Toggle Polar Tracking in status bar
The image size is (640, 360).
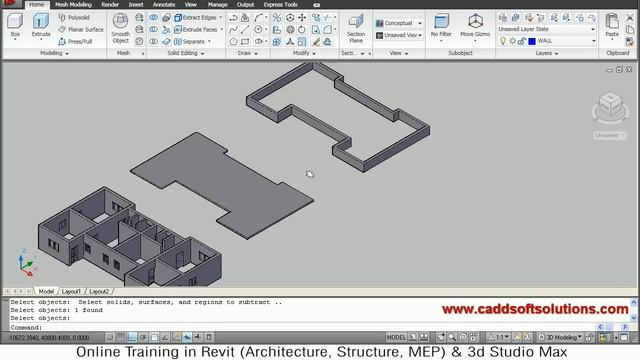(143, 337)
